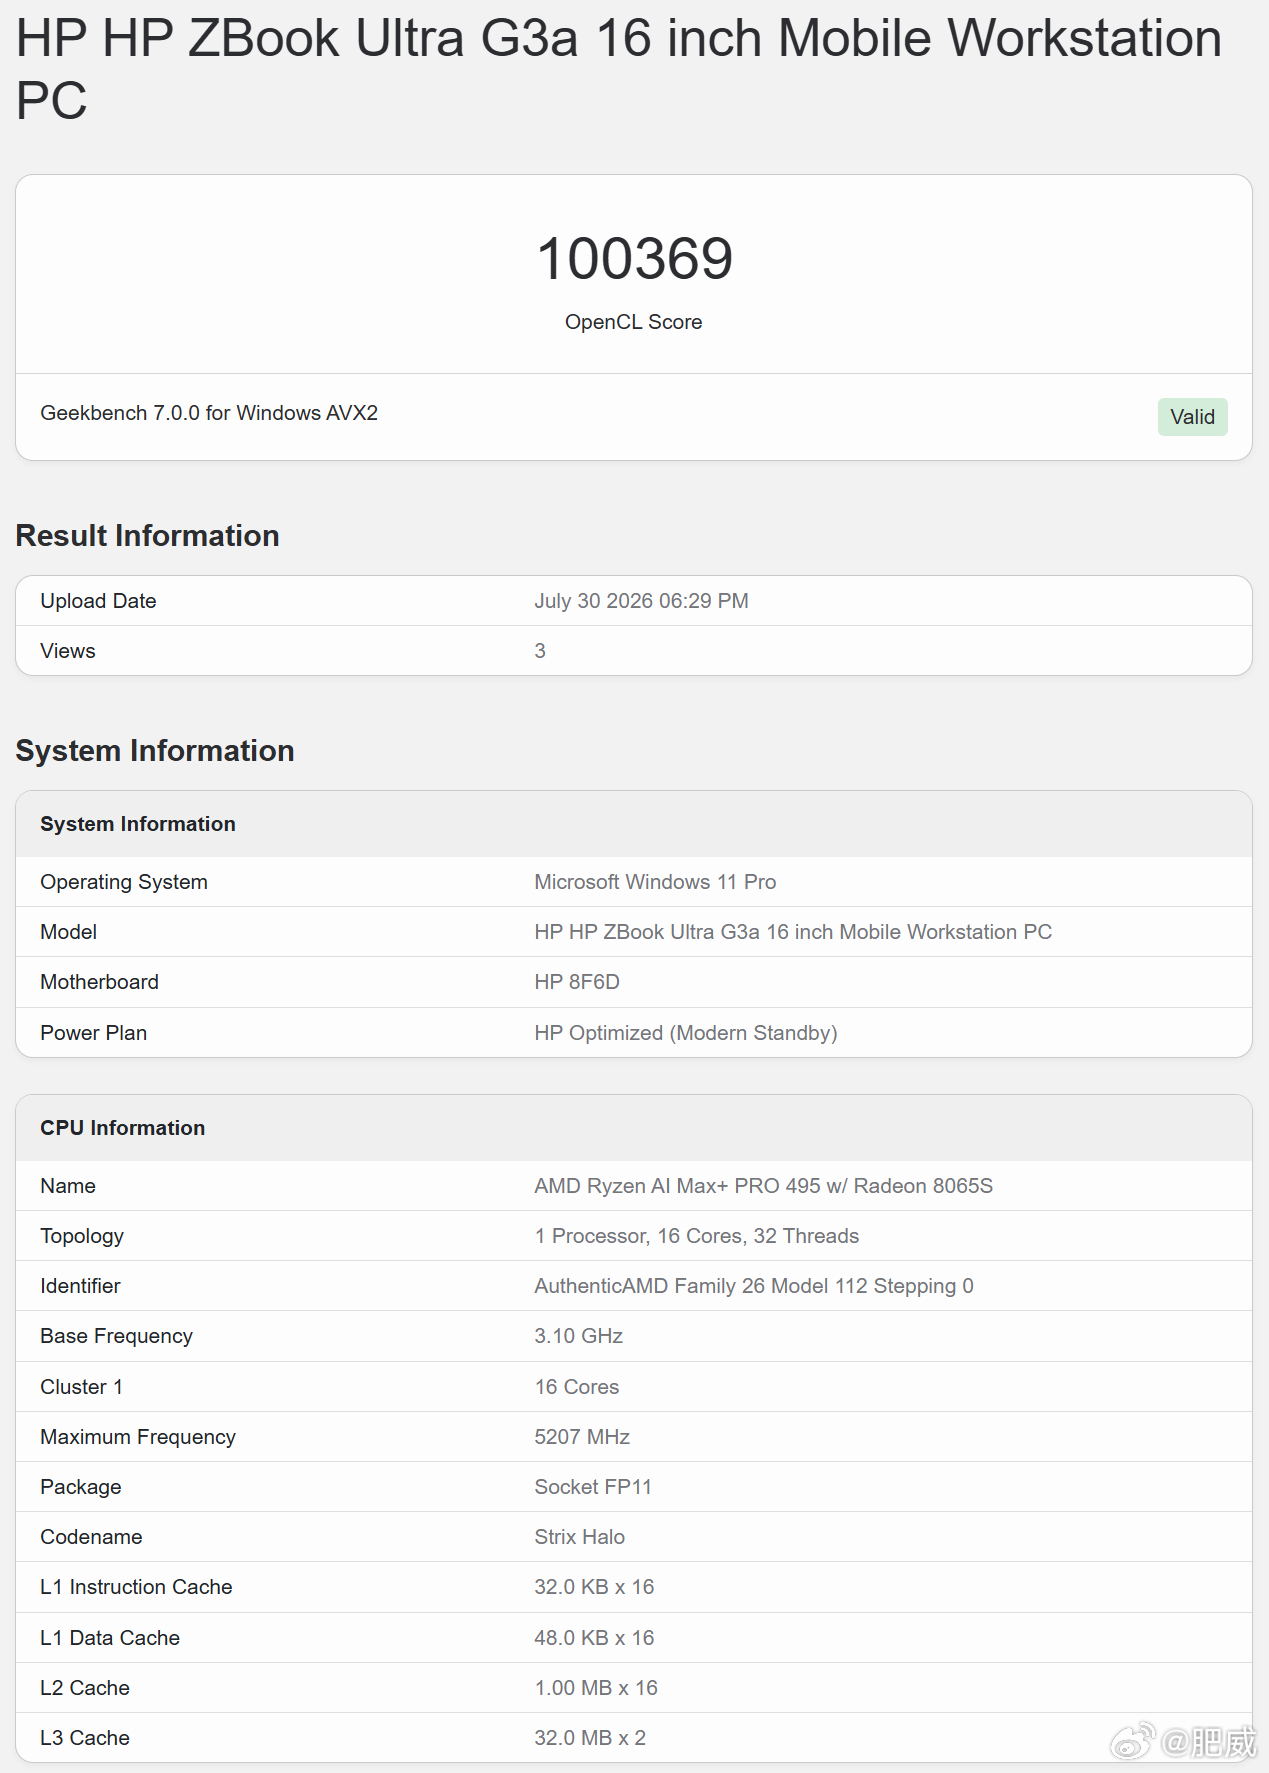Select the 48.0 KB x 16 cache value

click(594, 1638)
